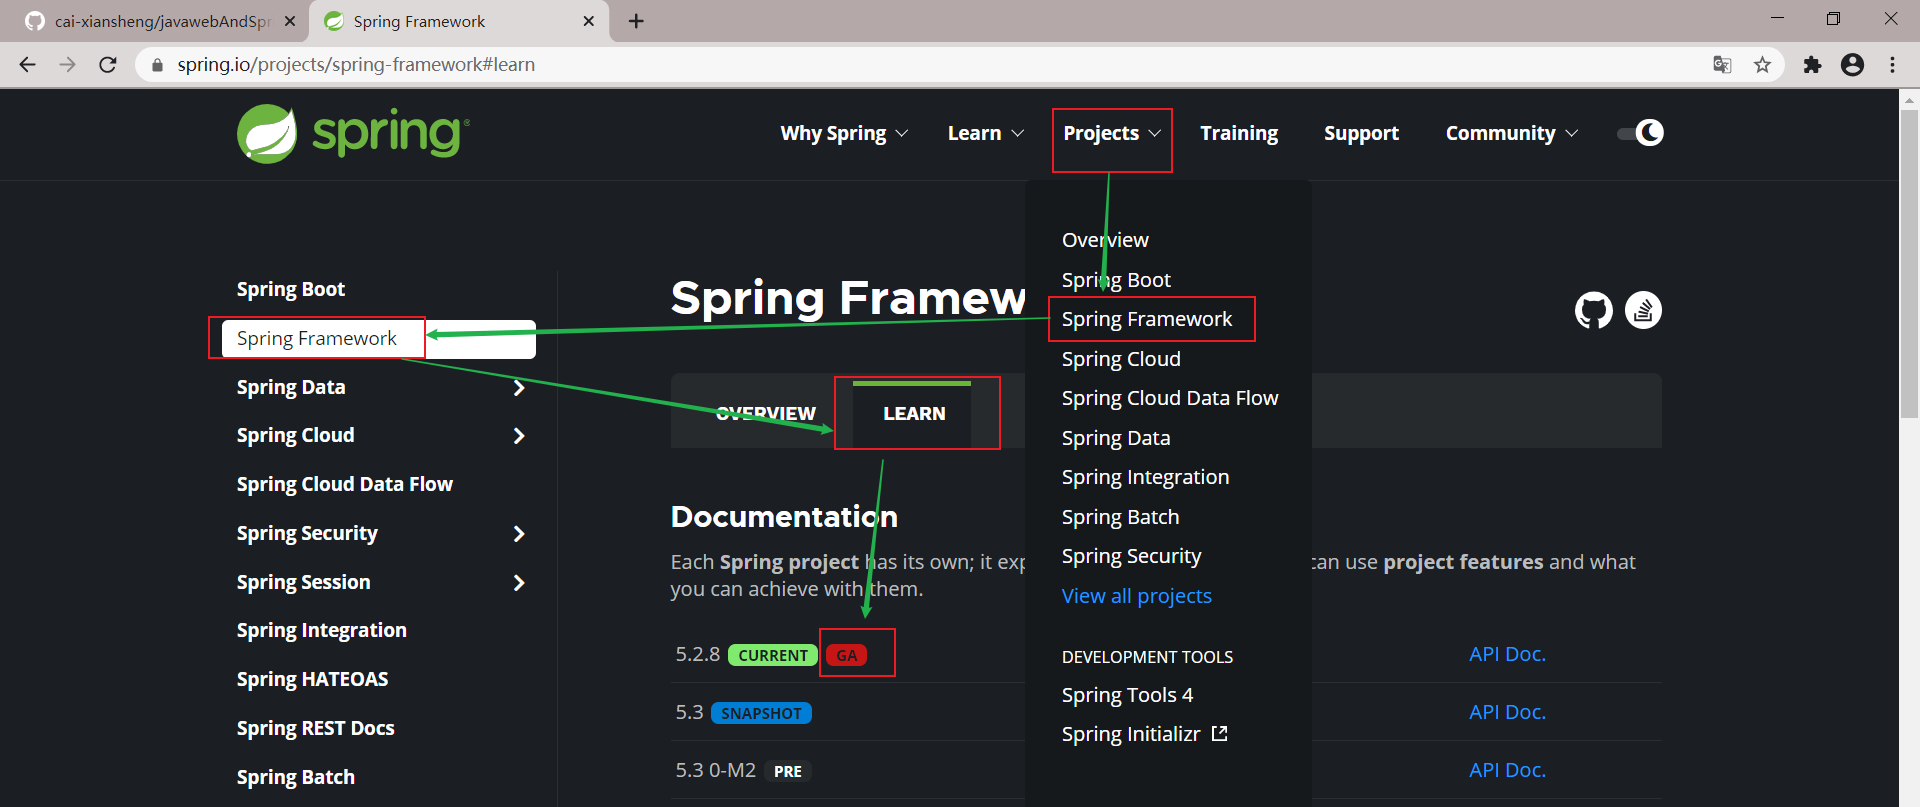1920x807 pixels.
Task: Expand the Community menu
Action: pos(1511,133)
